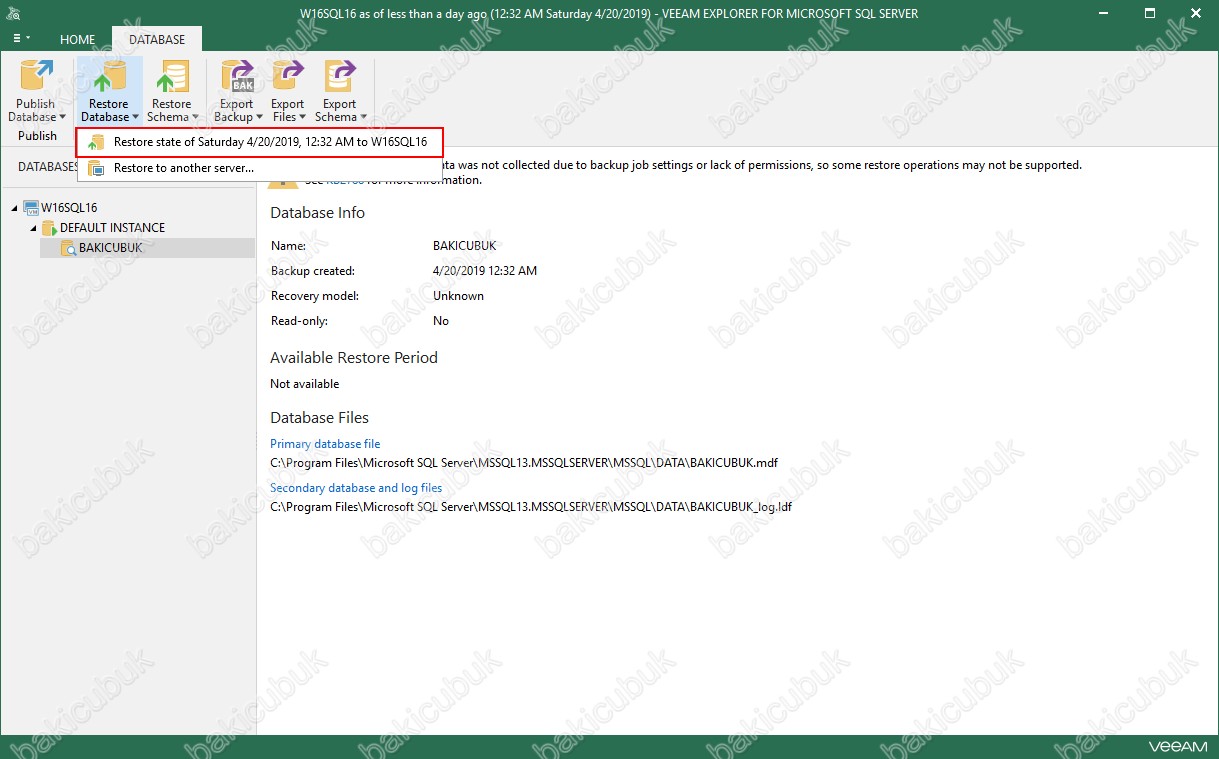
Task: Click the Publish Database icon
Action: [37, 76]
